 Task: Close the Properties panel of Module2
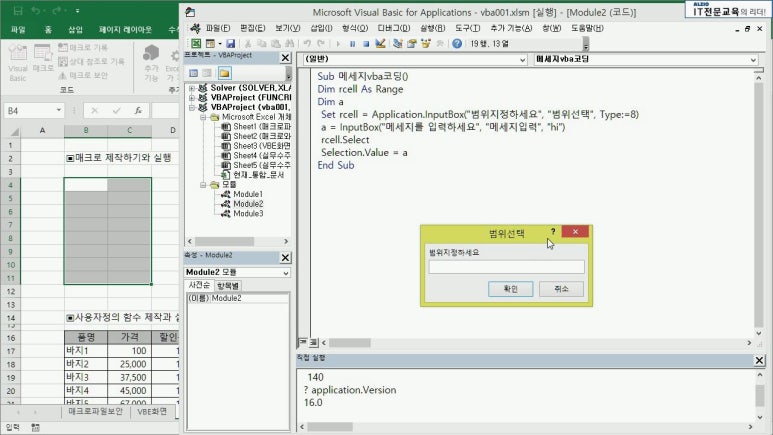(x=285, y=257)
